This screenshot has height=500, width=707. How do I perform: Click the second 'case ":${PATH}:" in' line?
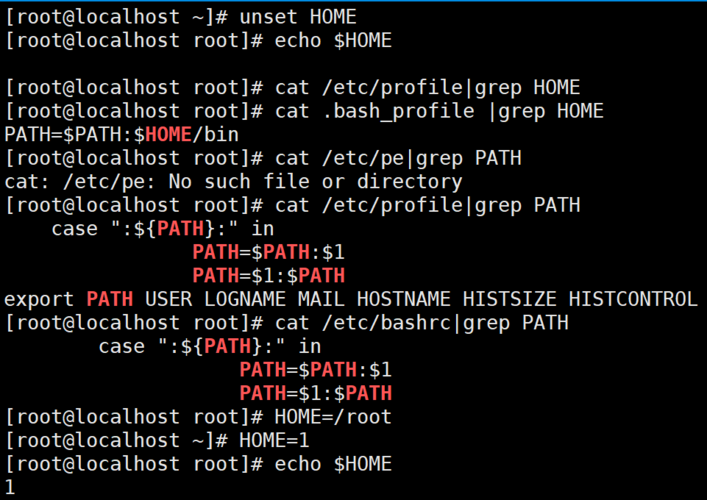point(210,346)
